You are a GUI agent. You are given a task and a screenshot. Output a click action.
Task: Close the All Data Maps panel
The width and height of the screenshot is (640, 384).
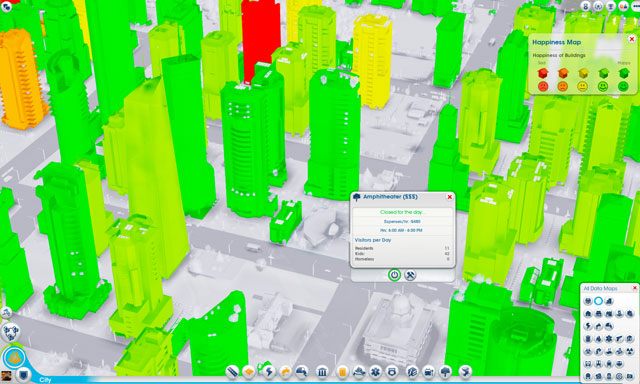pos(635,288)
